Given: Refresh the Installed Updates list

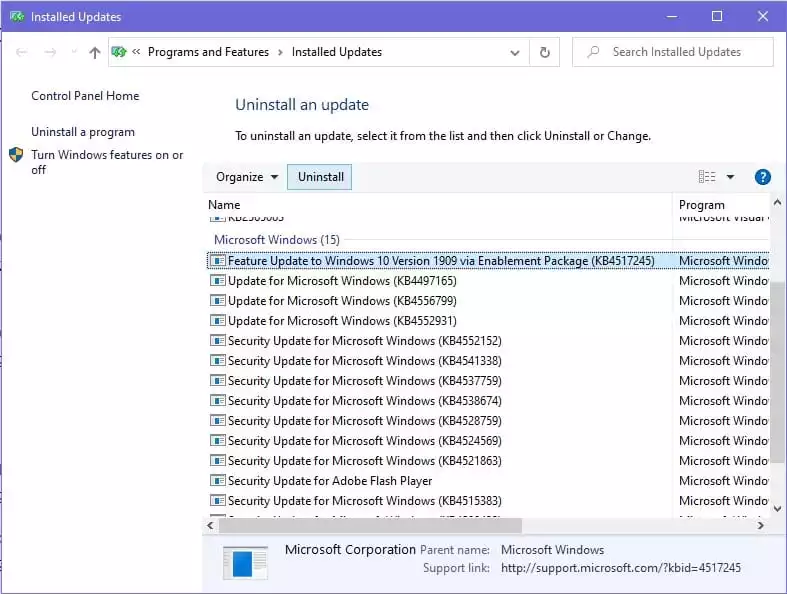Looking at the screenshot, I should pyautogui.click(x=545, y=52).
